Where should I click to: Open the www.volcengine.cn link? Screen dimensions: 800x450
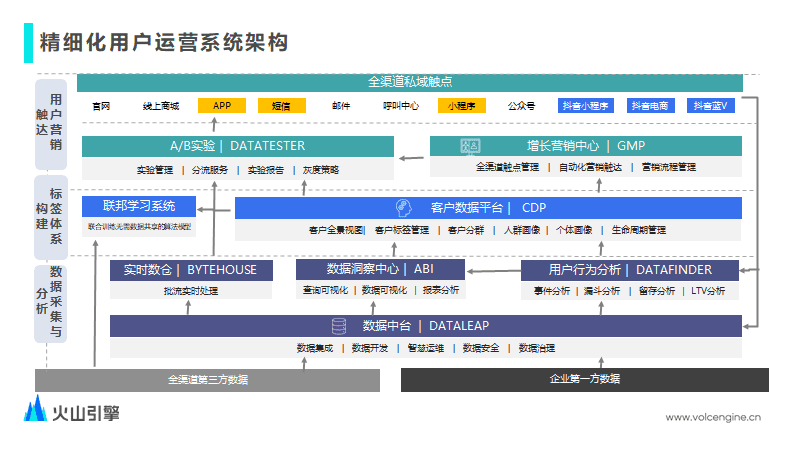coord(714,417)
